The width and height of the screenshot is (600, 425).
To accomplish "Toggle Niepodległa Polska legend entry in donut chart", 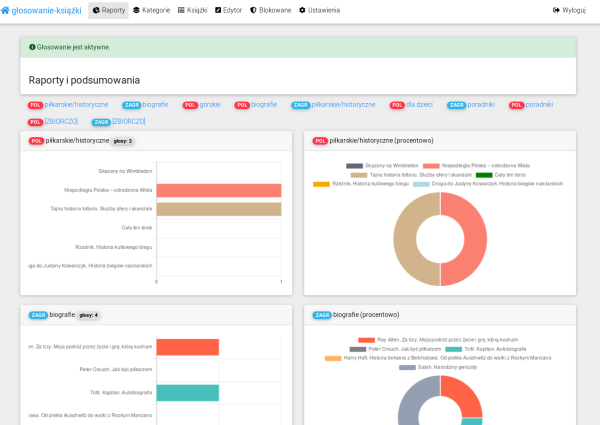I will [431, 165].
